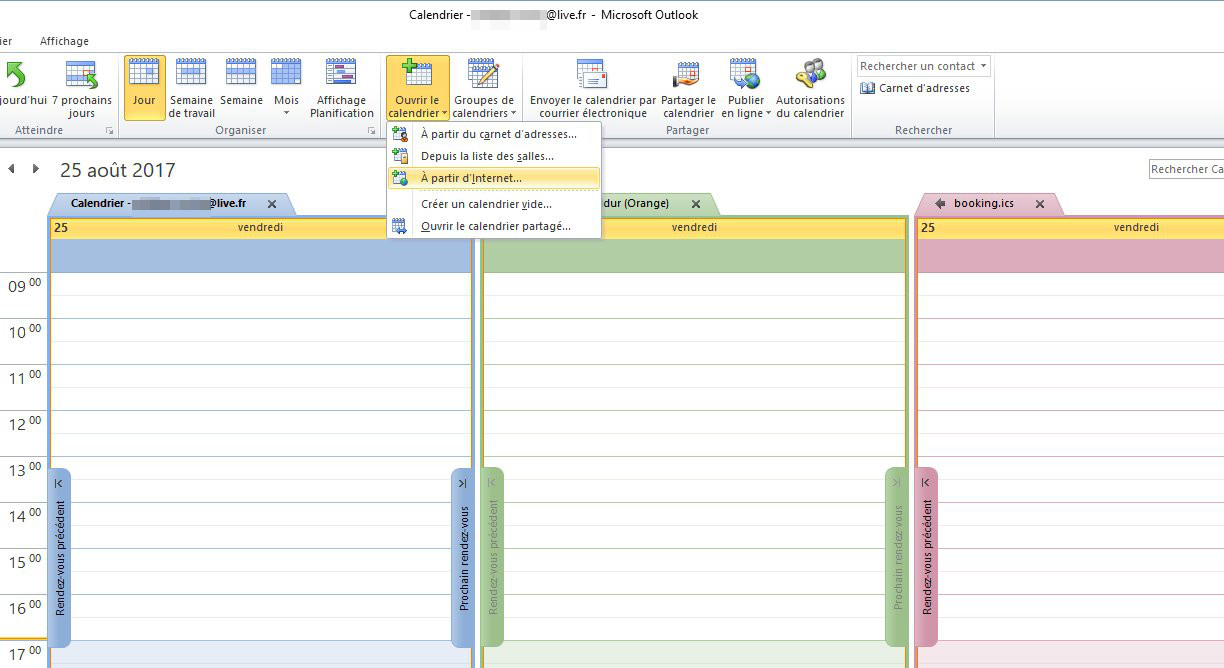The height and width of the screenshot is (668, 1224).
Task: Select Créer un calendrier vide
Action: point(486,204)
